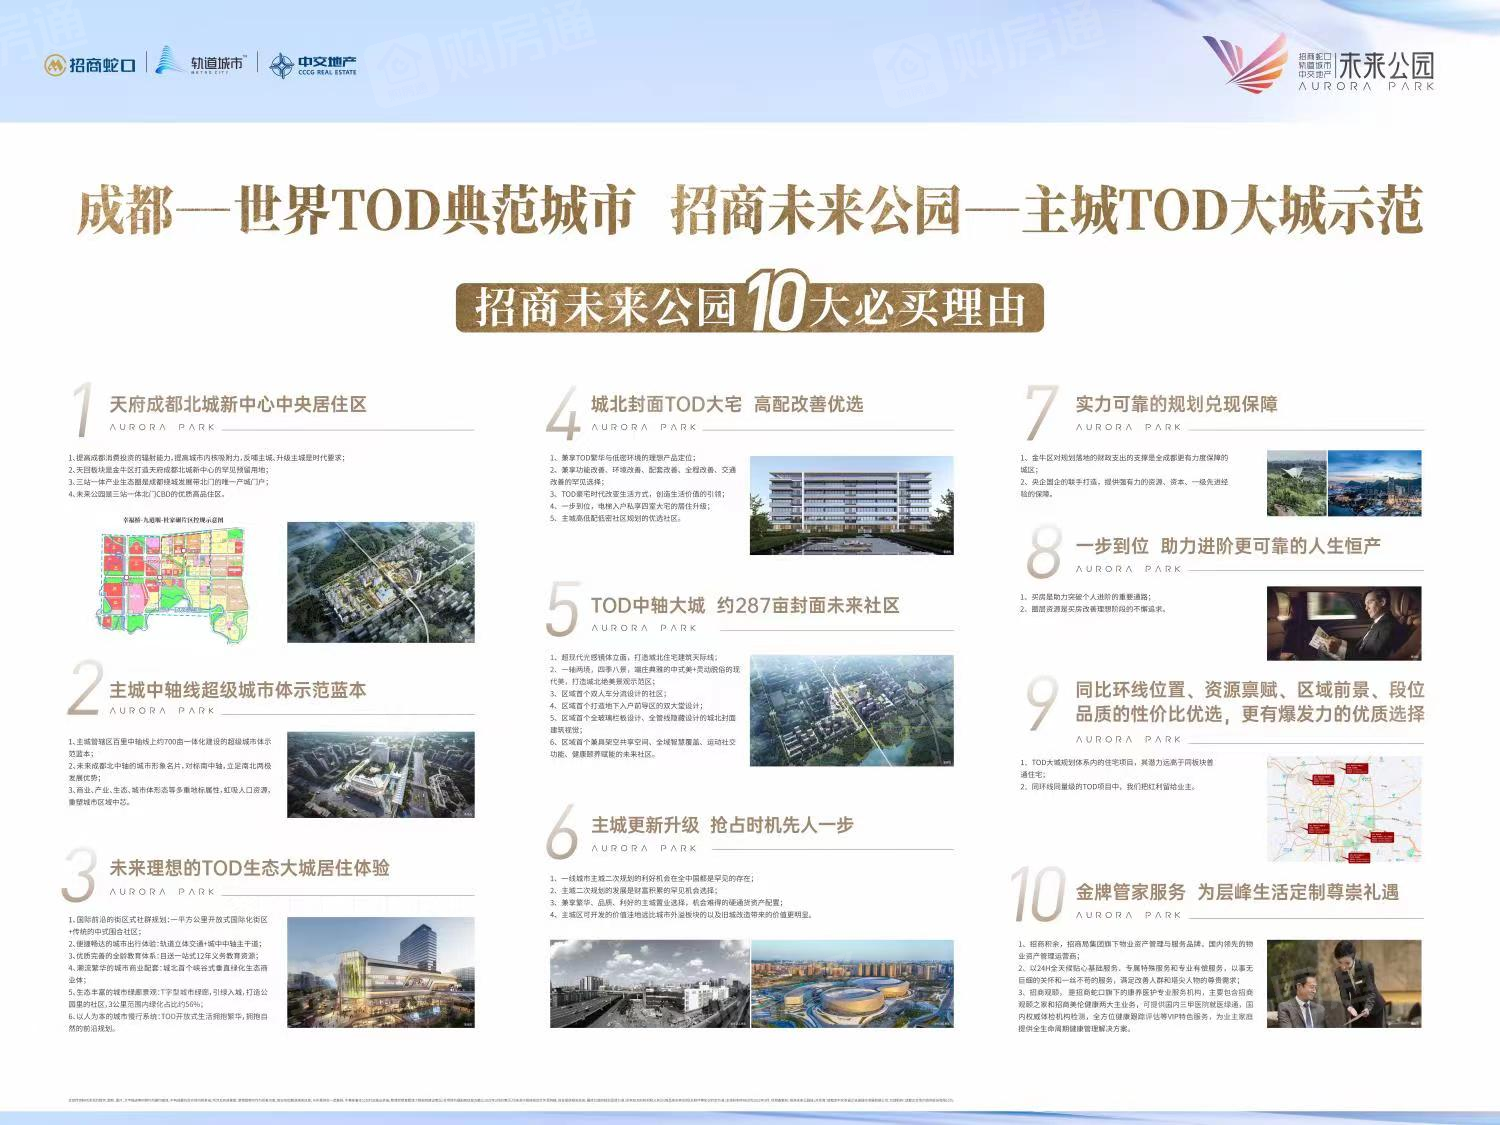Select heading 主城更新升级 抢占时机先人一步
This screenshot has width=1500, height=1125.
point(722,825)
